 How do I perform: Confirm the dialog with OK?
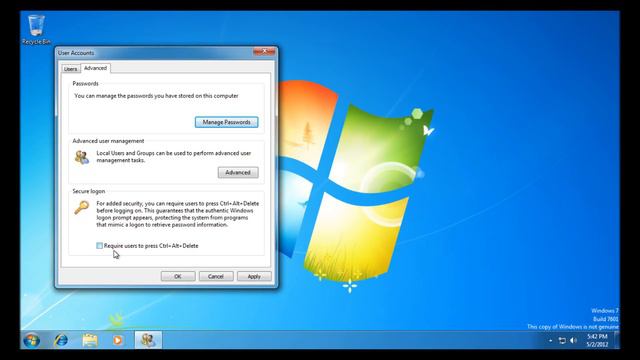[178, 276]
